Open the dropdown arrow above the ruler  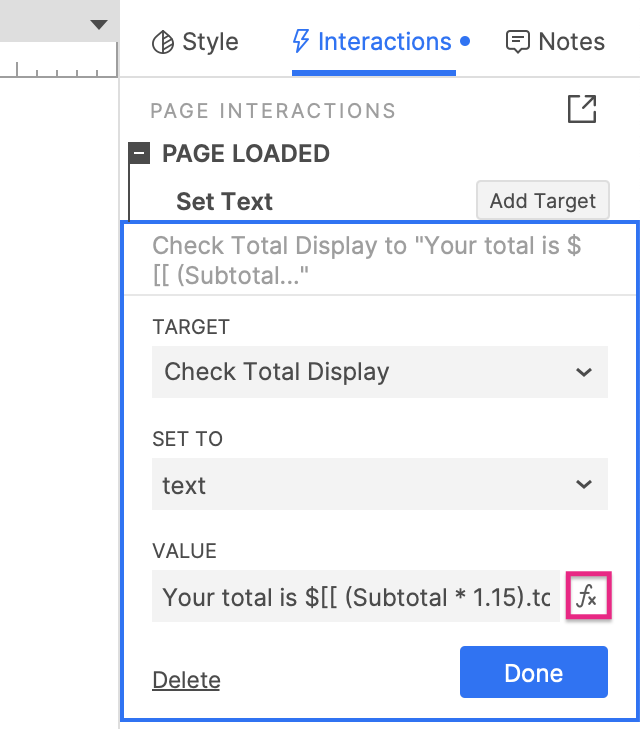98,24
